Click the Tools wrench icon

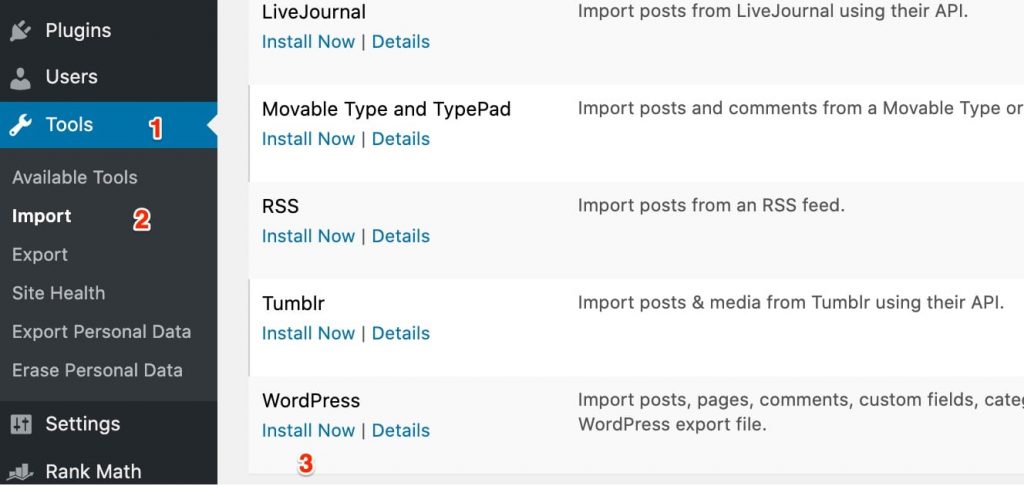(21, 125)
